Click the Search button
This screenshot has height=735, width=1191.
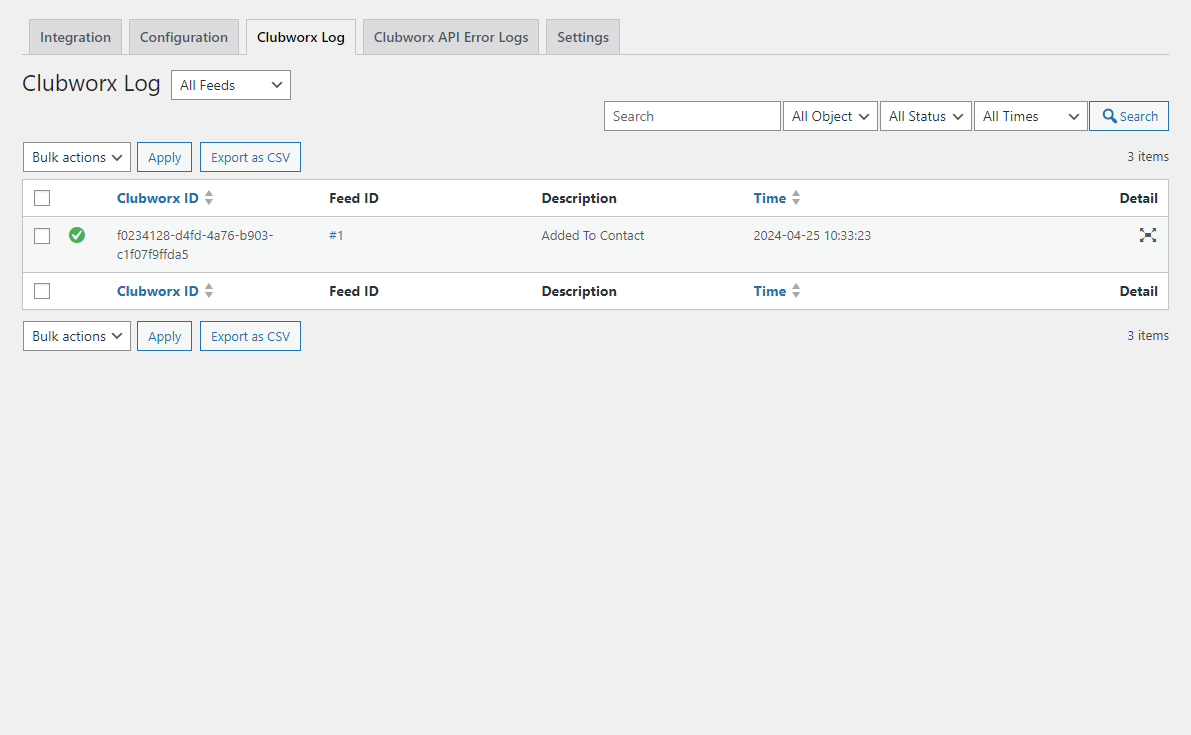(x=1129, y=116)
